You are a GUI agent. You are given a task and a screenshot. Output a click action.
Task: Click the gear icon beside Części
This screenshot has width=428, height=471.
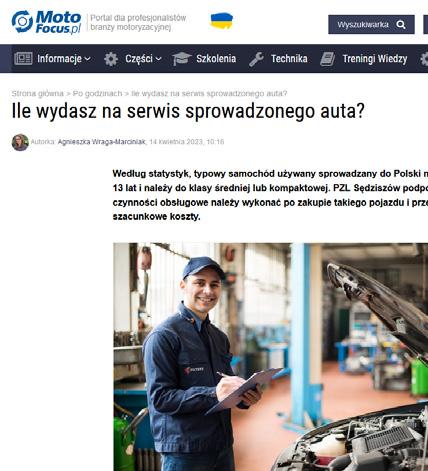(x=111, y=59)
